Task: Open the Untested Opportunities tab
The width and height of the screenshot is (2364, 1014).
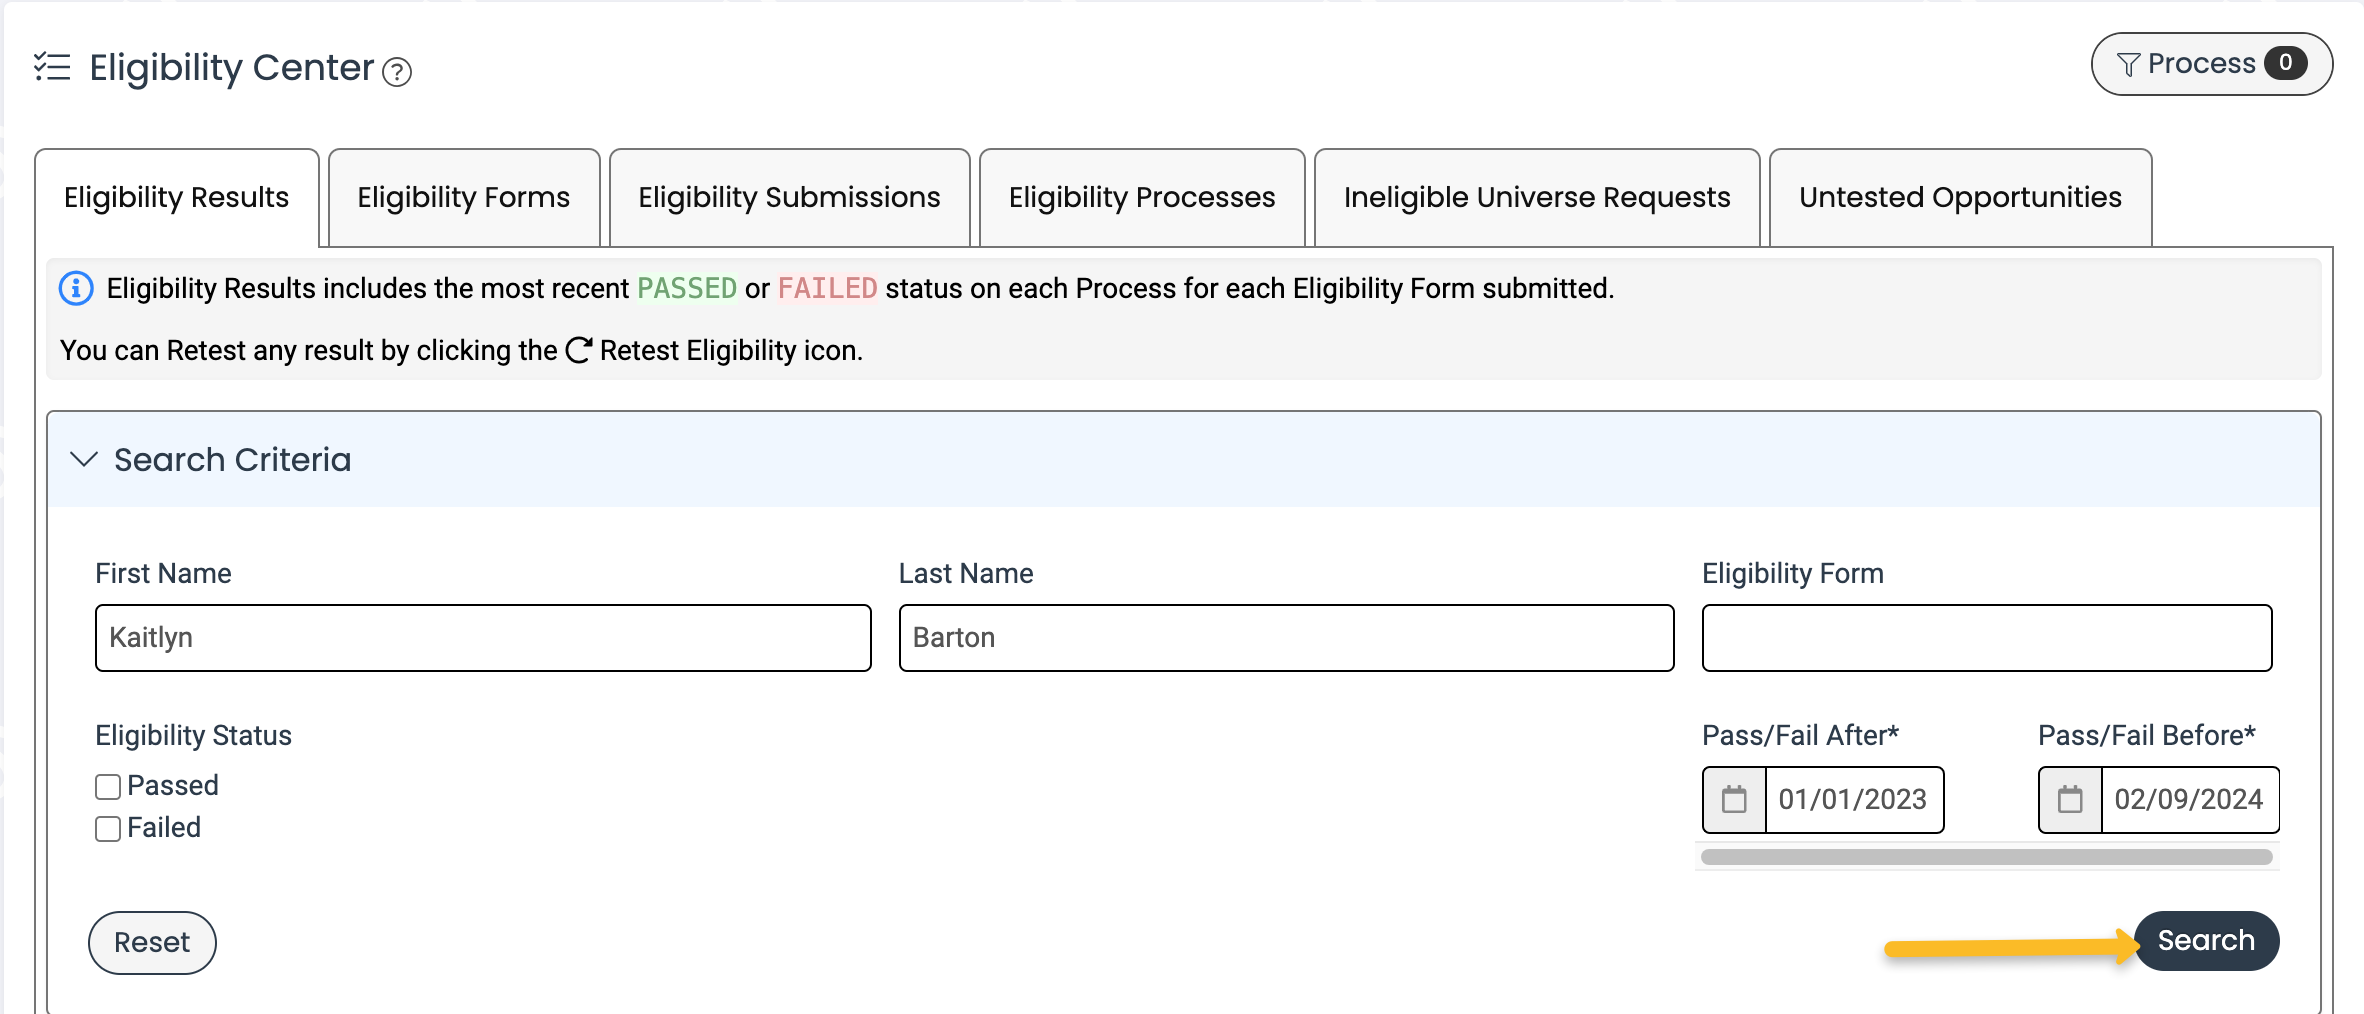Action: coord(1960,198)
